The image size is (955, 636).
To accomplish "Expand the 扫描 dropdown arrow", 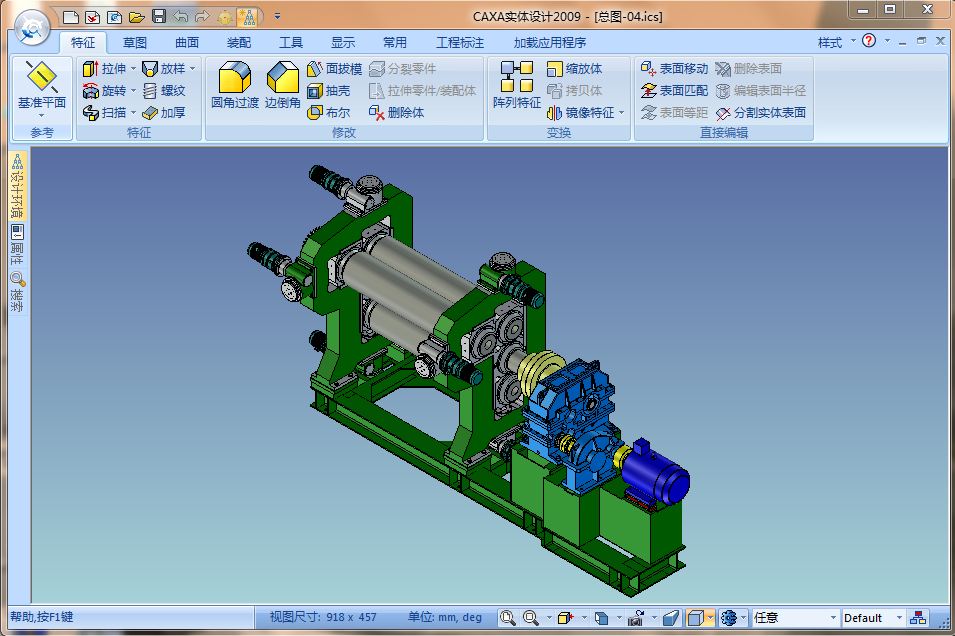I will point(133,113).
